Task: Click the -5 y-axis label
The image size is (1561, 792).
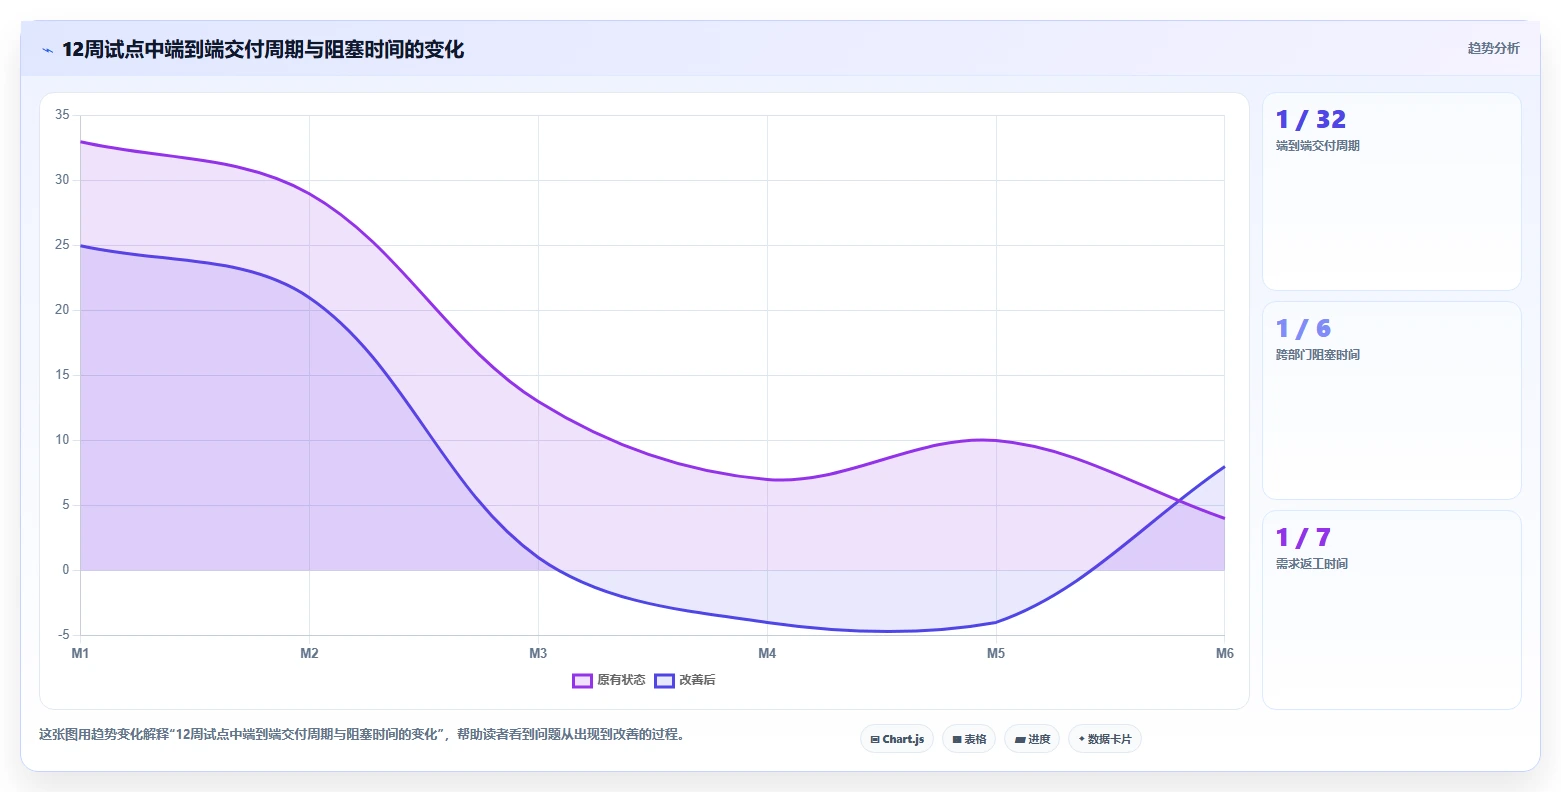Action: pyautogui.click(x=64, y=635)
